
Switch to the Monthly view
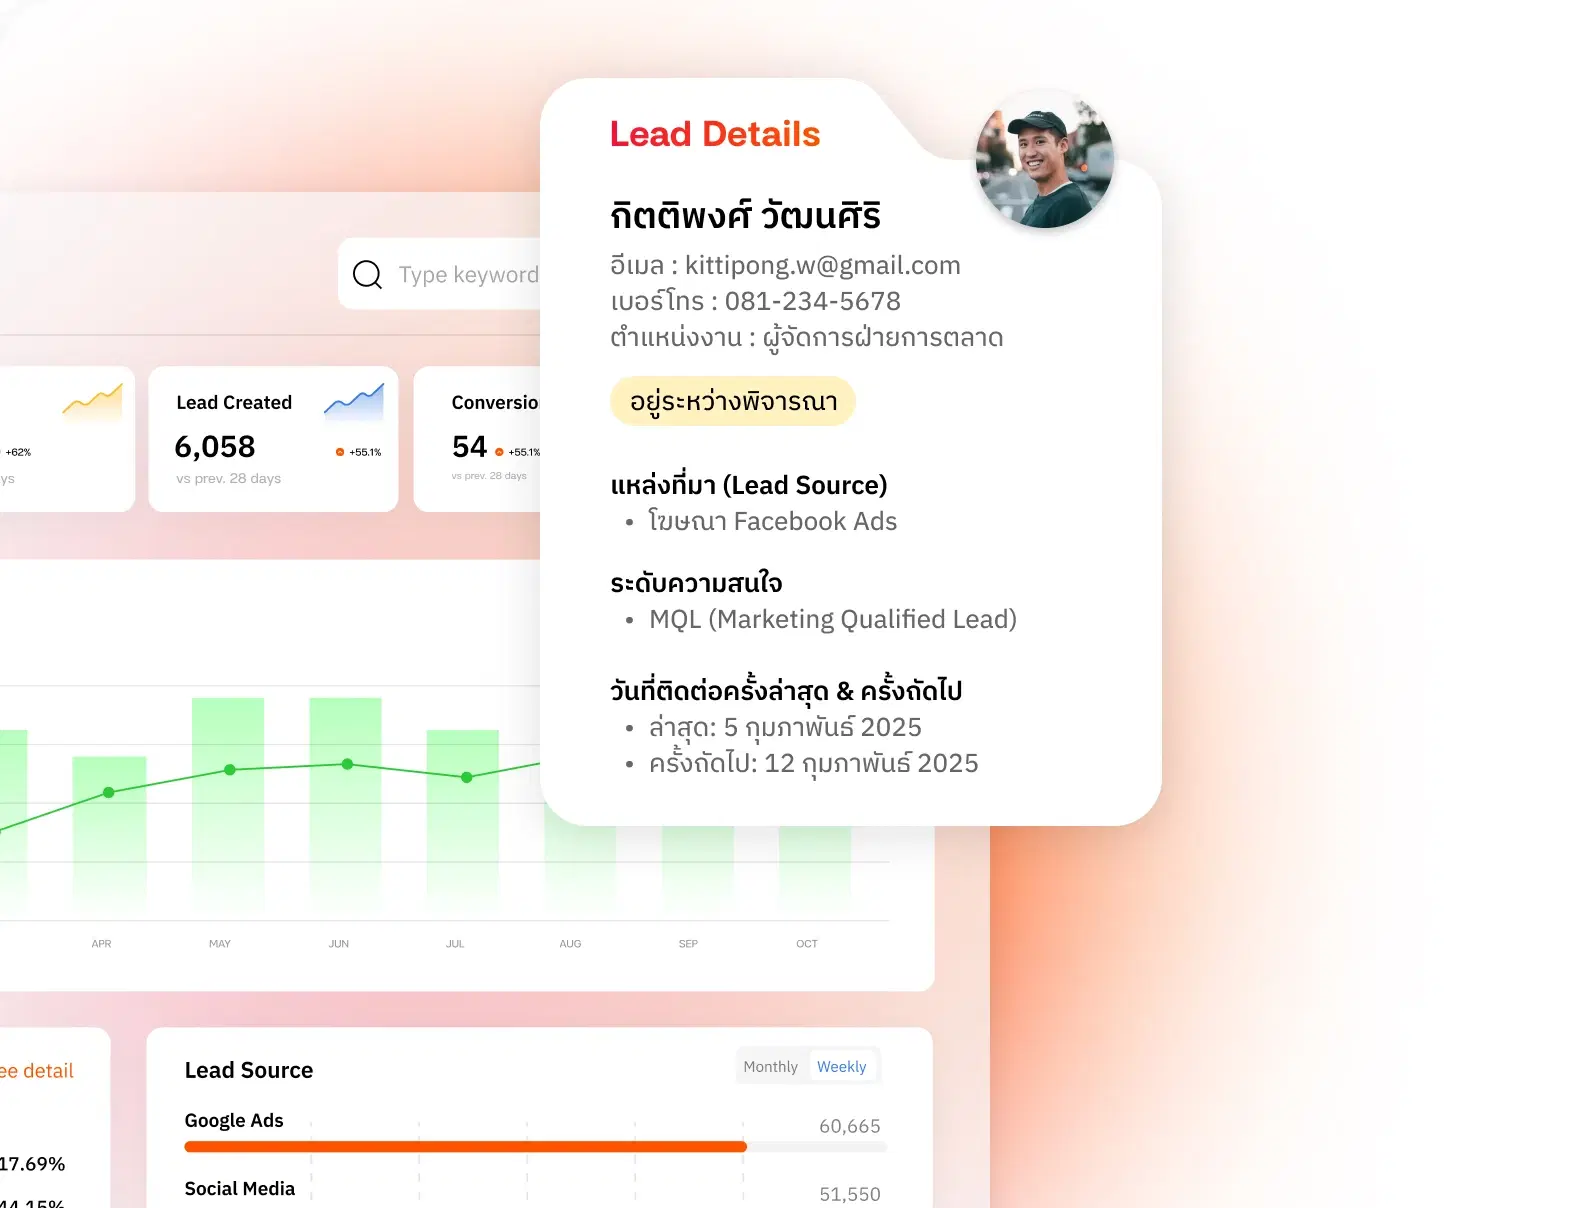tap(770, 1067)
